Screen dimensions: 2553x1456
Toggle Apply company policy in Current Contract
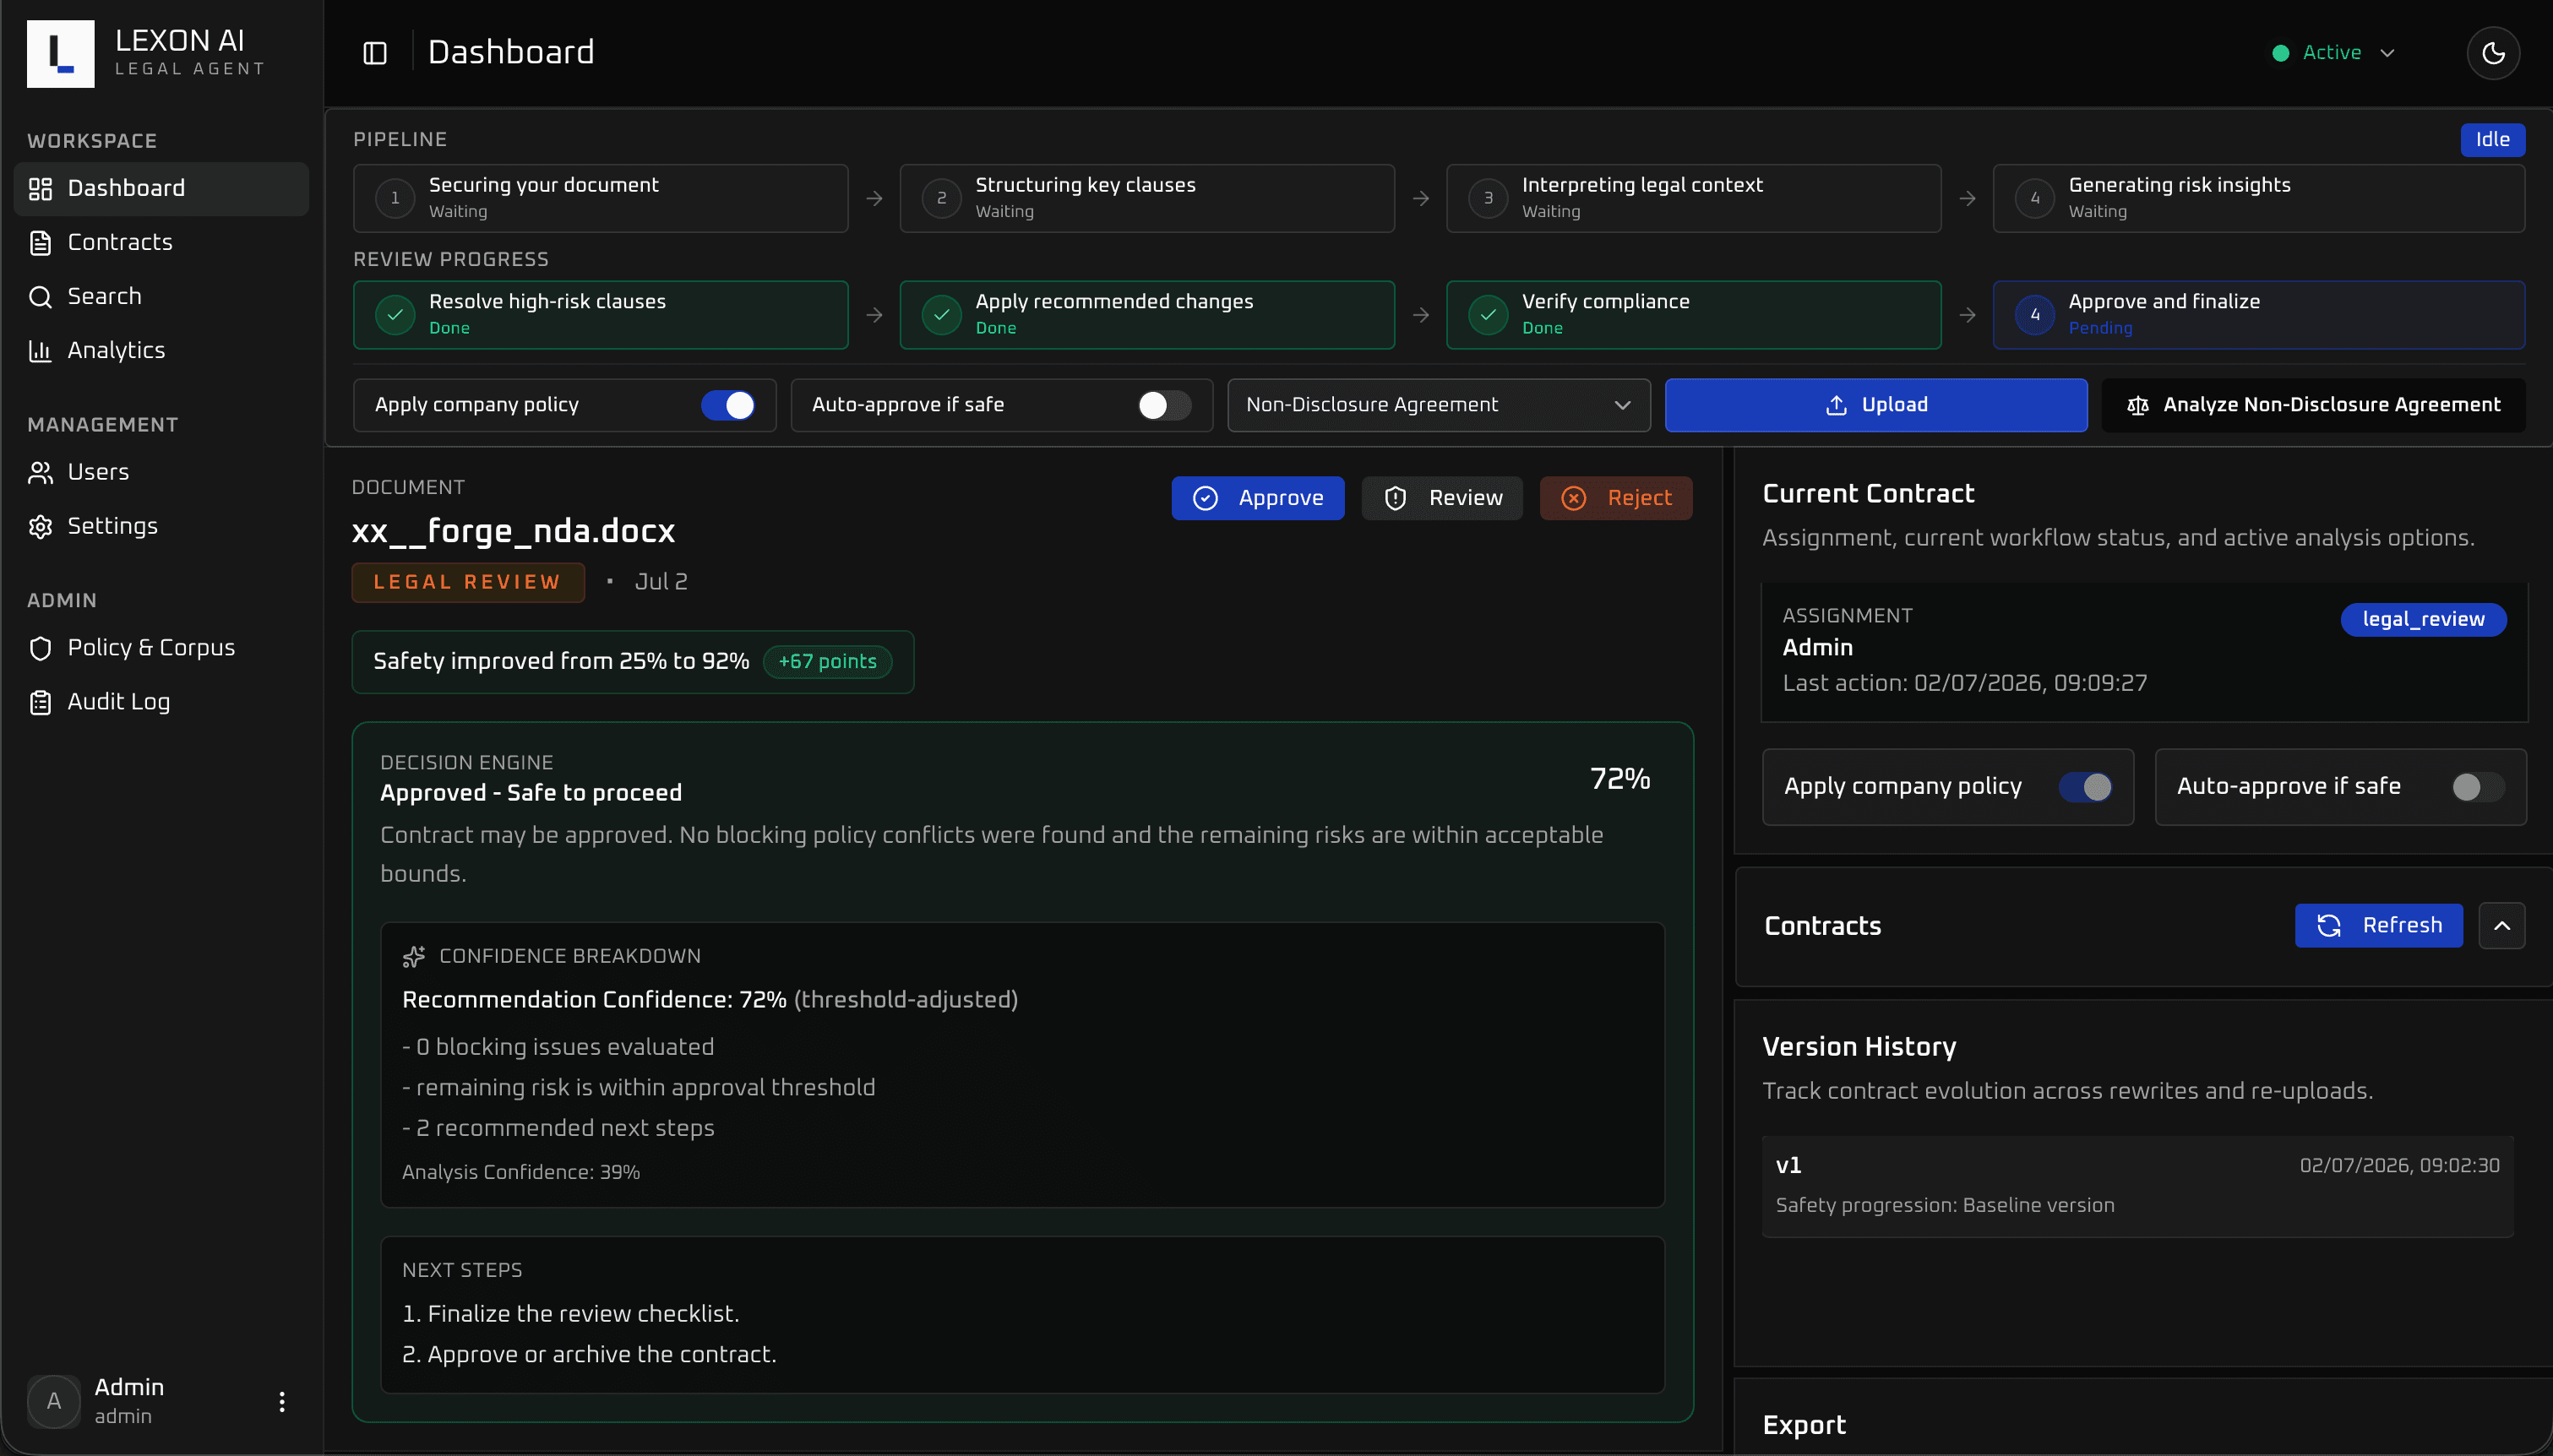[2085, 787]
